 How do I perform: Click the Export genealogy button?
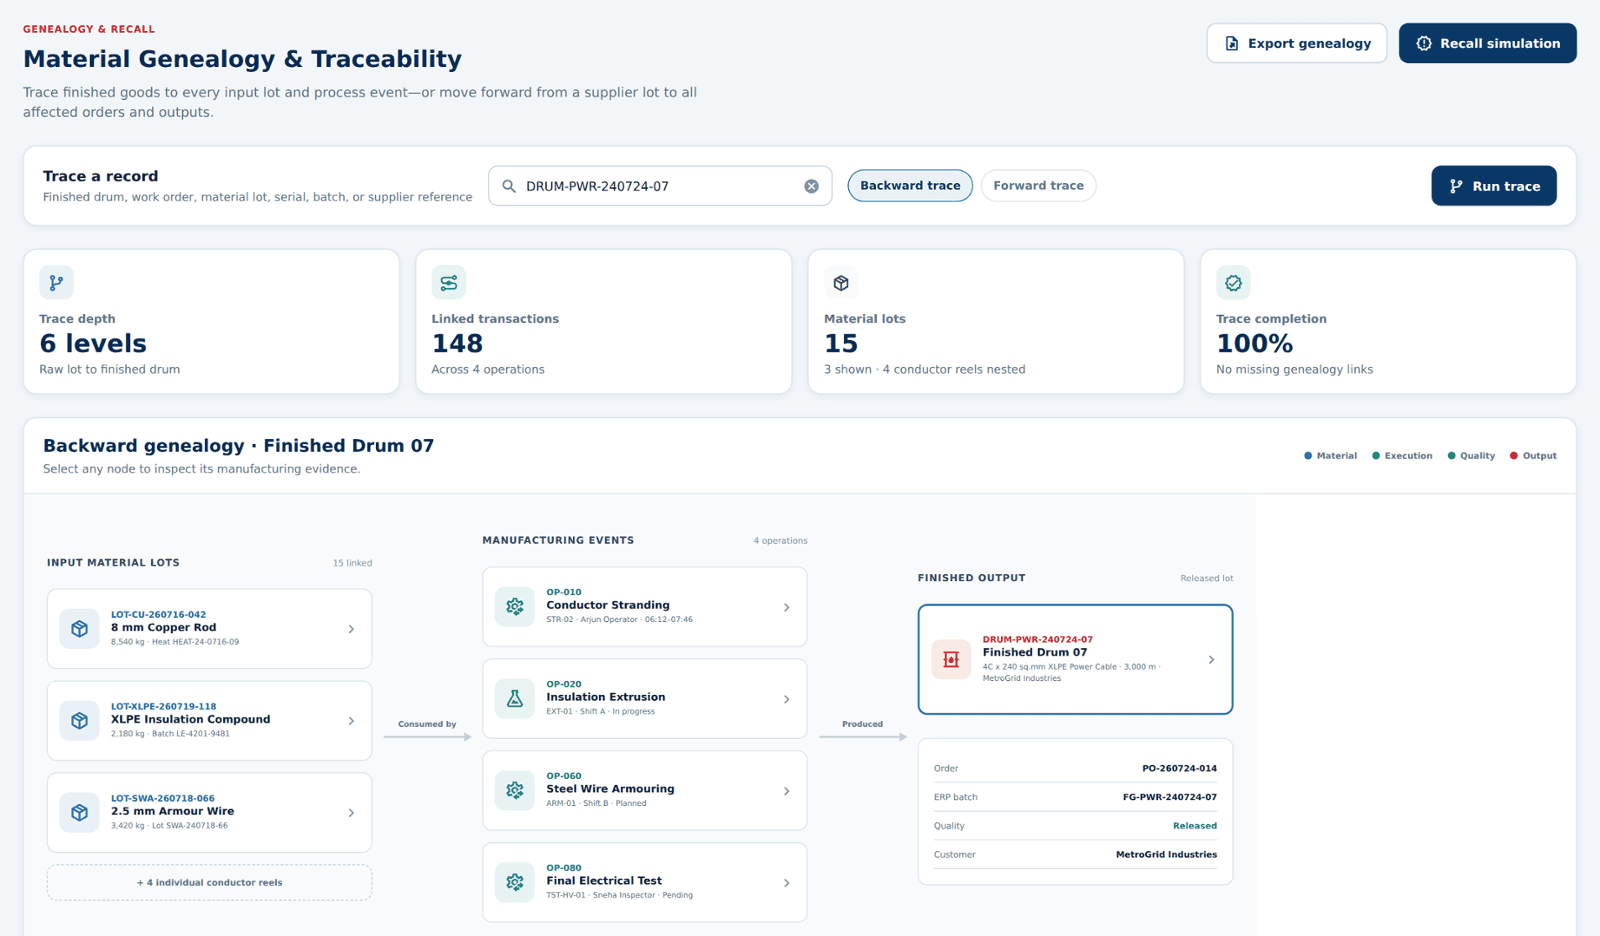pyautogui.click(x=1296, y=43)
